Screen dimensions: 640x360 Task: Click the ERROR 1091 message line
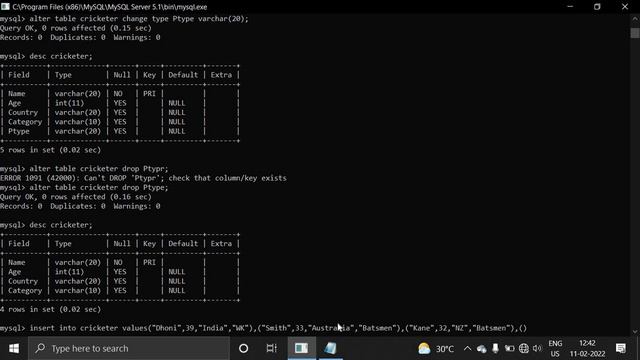pos(143,178)
